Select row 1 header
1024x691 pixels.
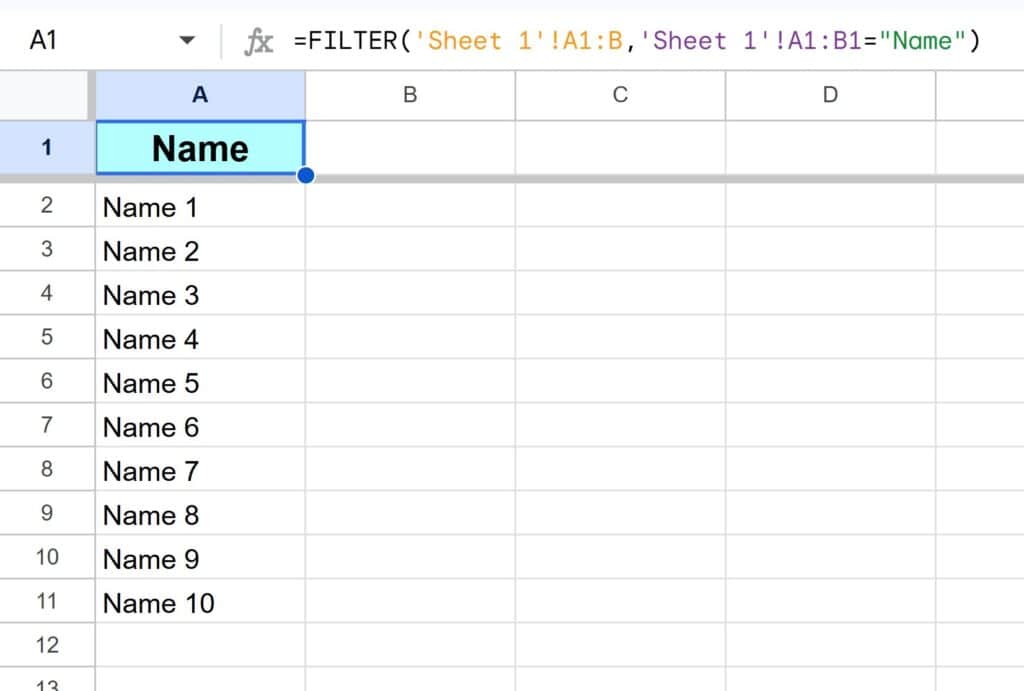pos(47,148)
